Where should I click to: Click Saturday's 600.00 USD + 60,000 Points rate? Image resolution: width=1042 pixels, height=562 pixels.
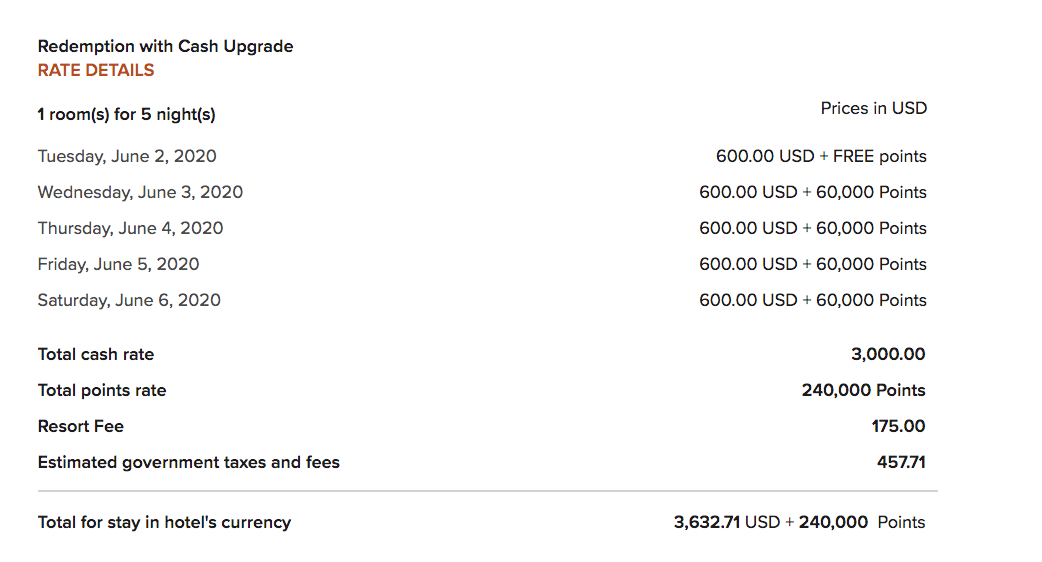[813, 300]
